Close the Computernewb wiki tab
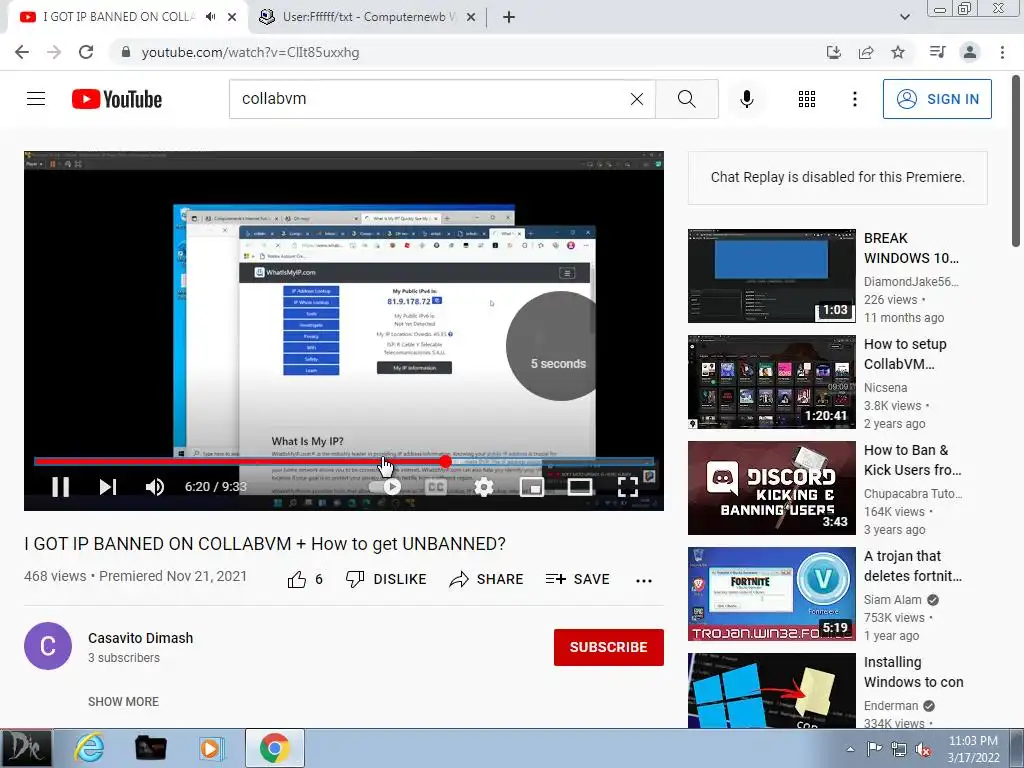 point(471,17)
